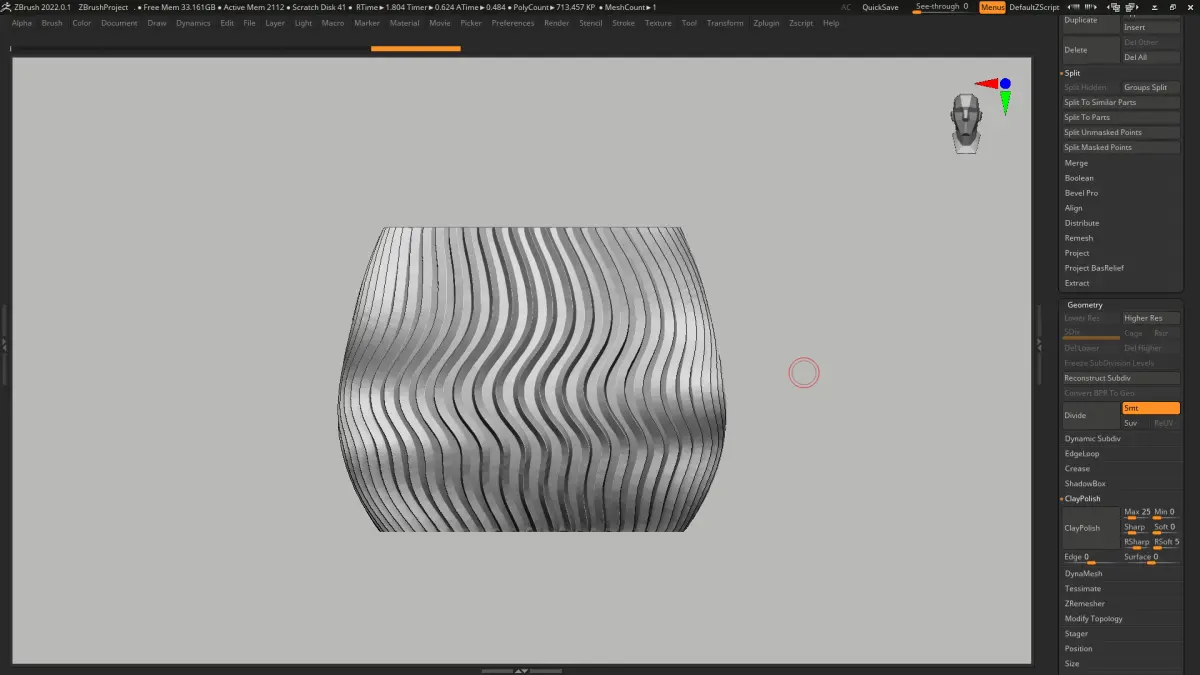Toggle the Smt smooth option
This screenshot has width=1200, height=675.
click(x=1151, y=408)
